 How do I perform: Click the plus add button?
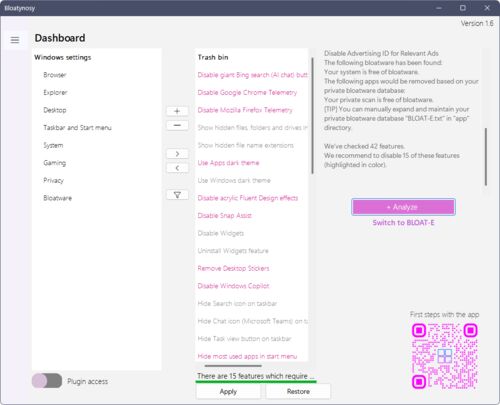click(x=177, y=111)
